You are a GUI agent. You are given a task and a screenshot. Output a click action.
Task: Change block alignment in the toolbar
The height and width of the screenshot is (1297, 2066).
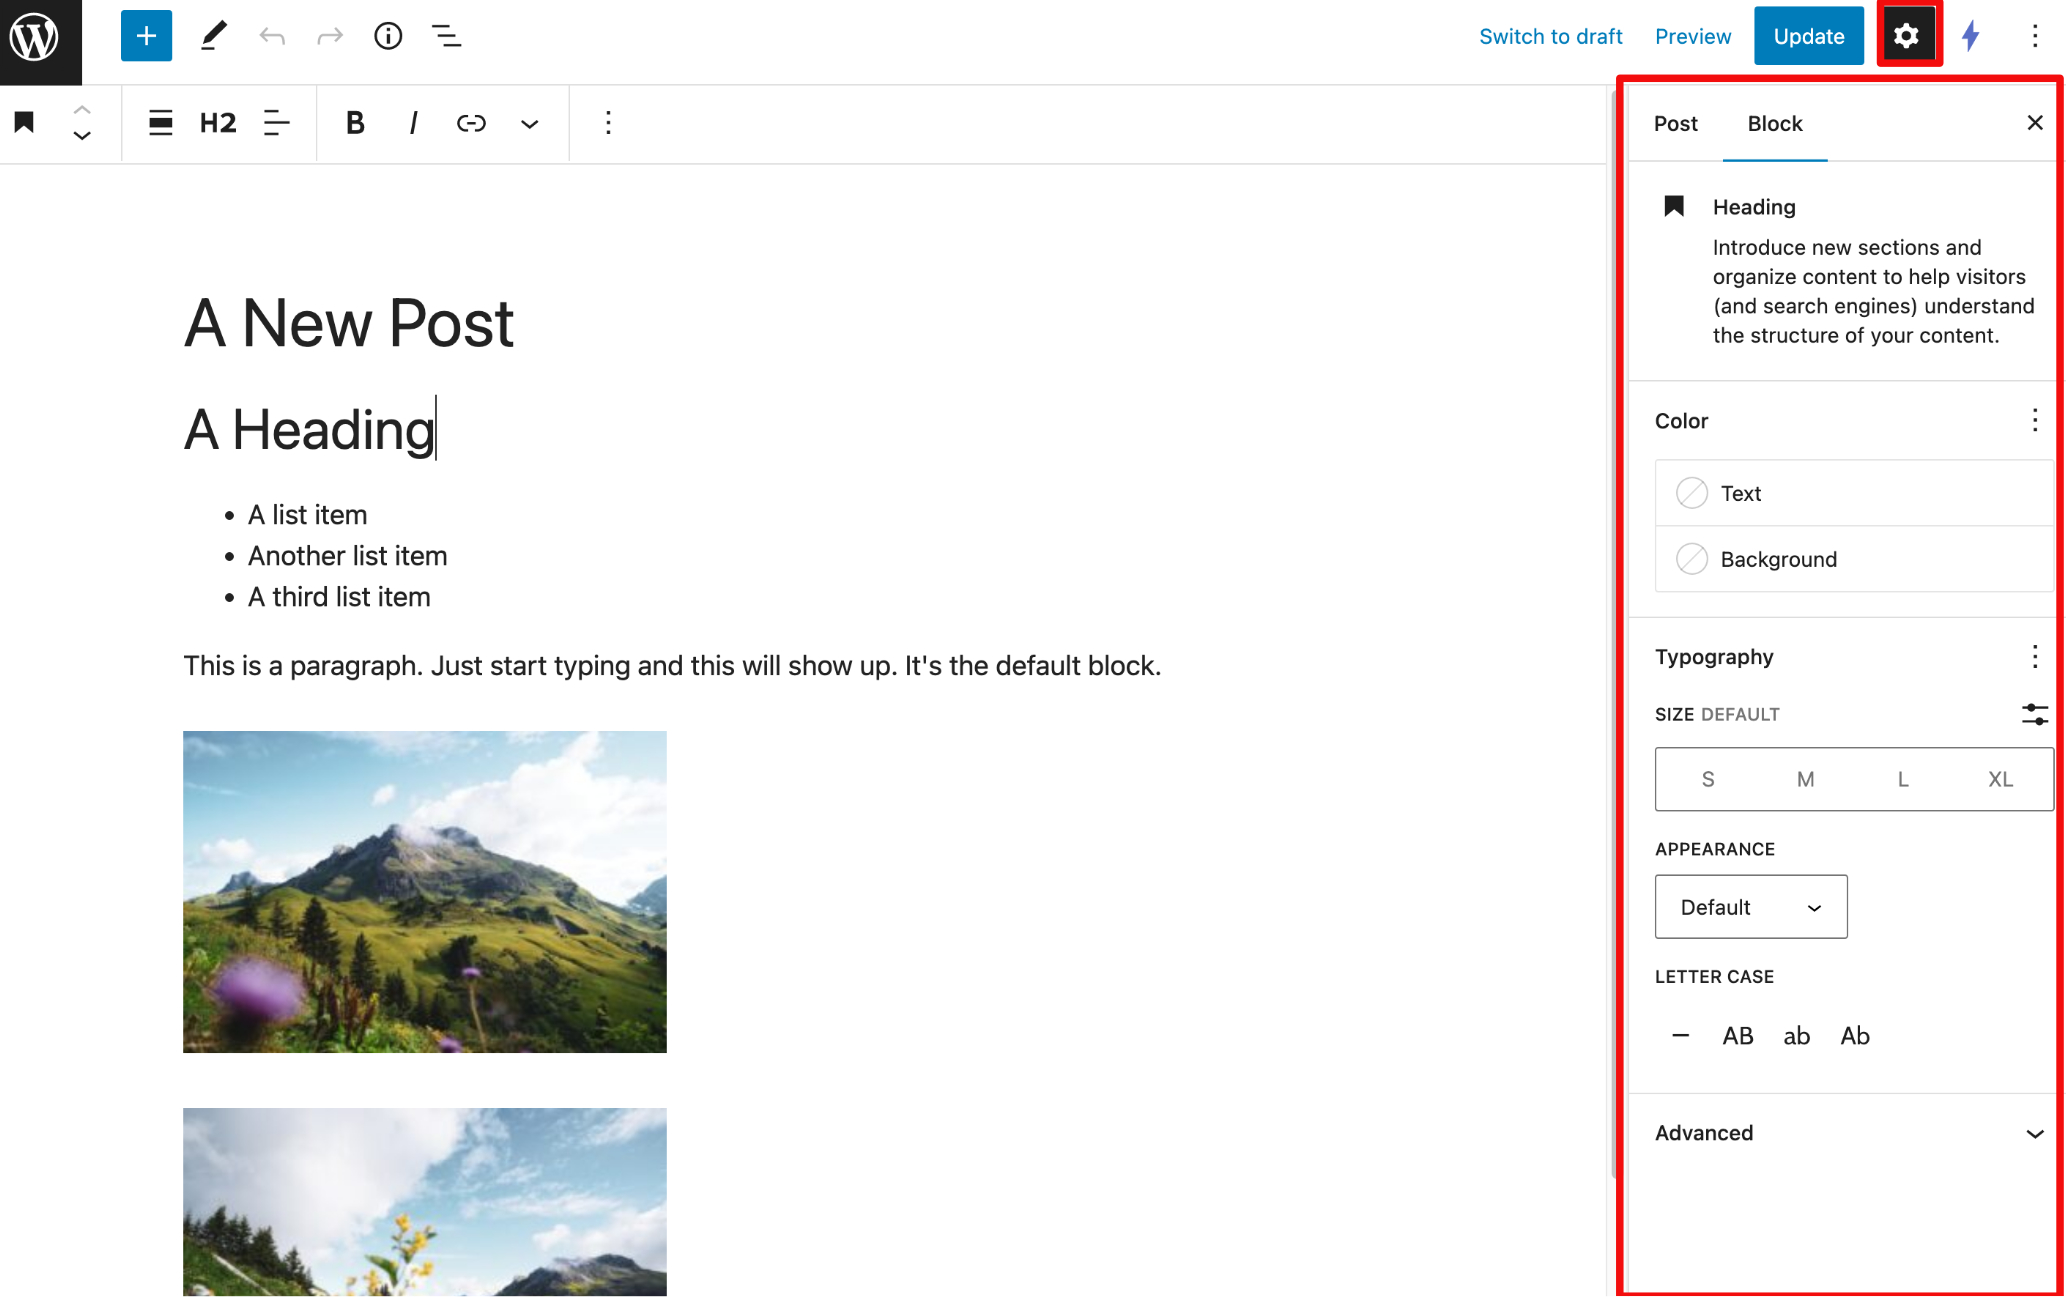tap(161, 123)
